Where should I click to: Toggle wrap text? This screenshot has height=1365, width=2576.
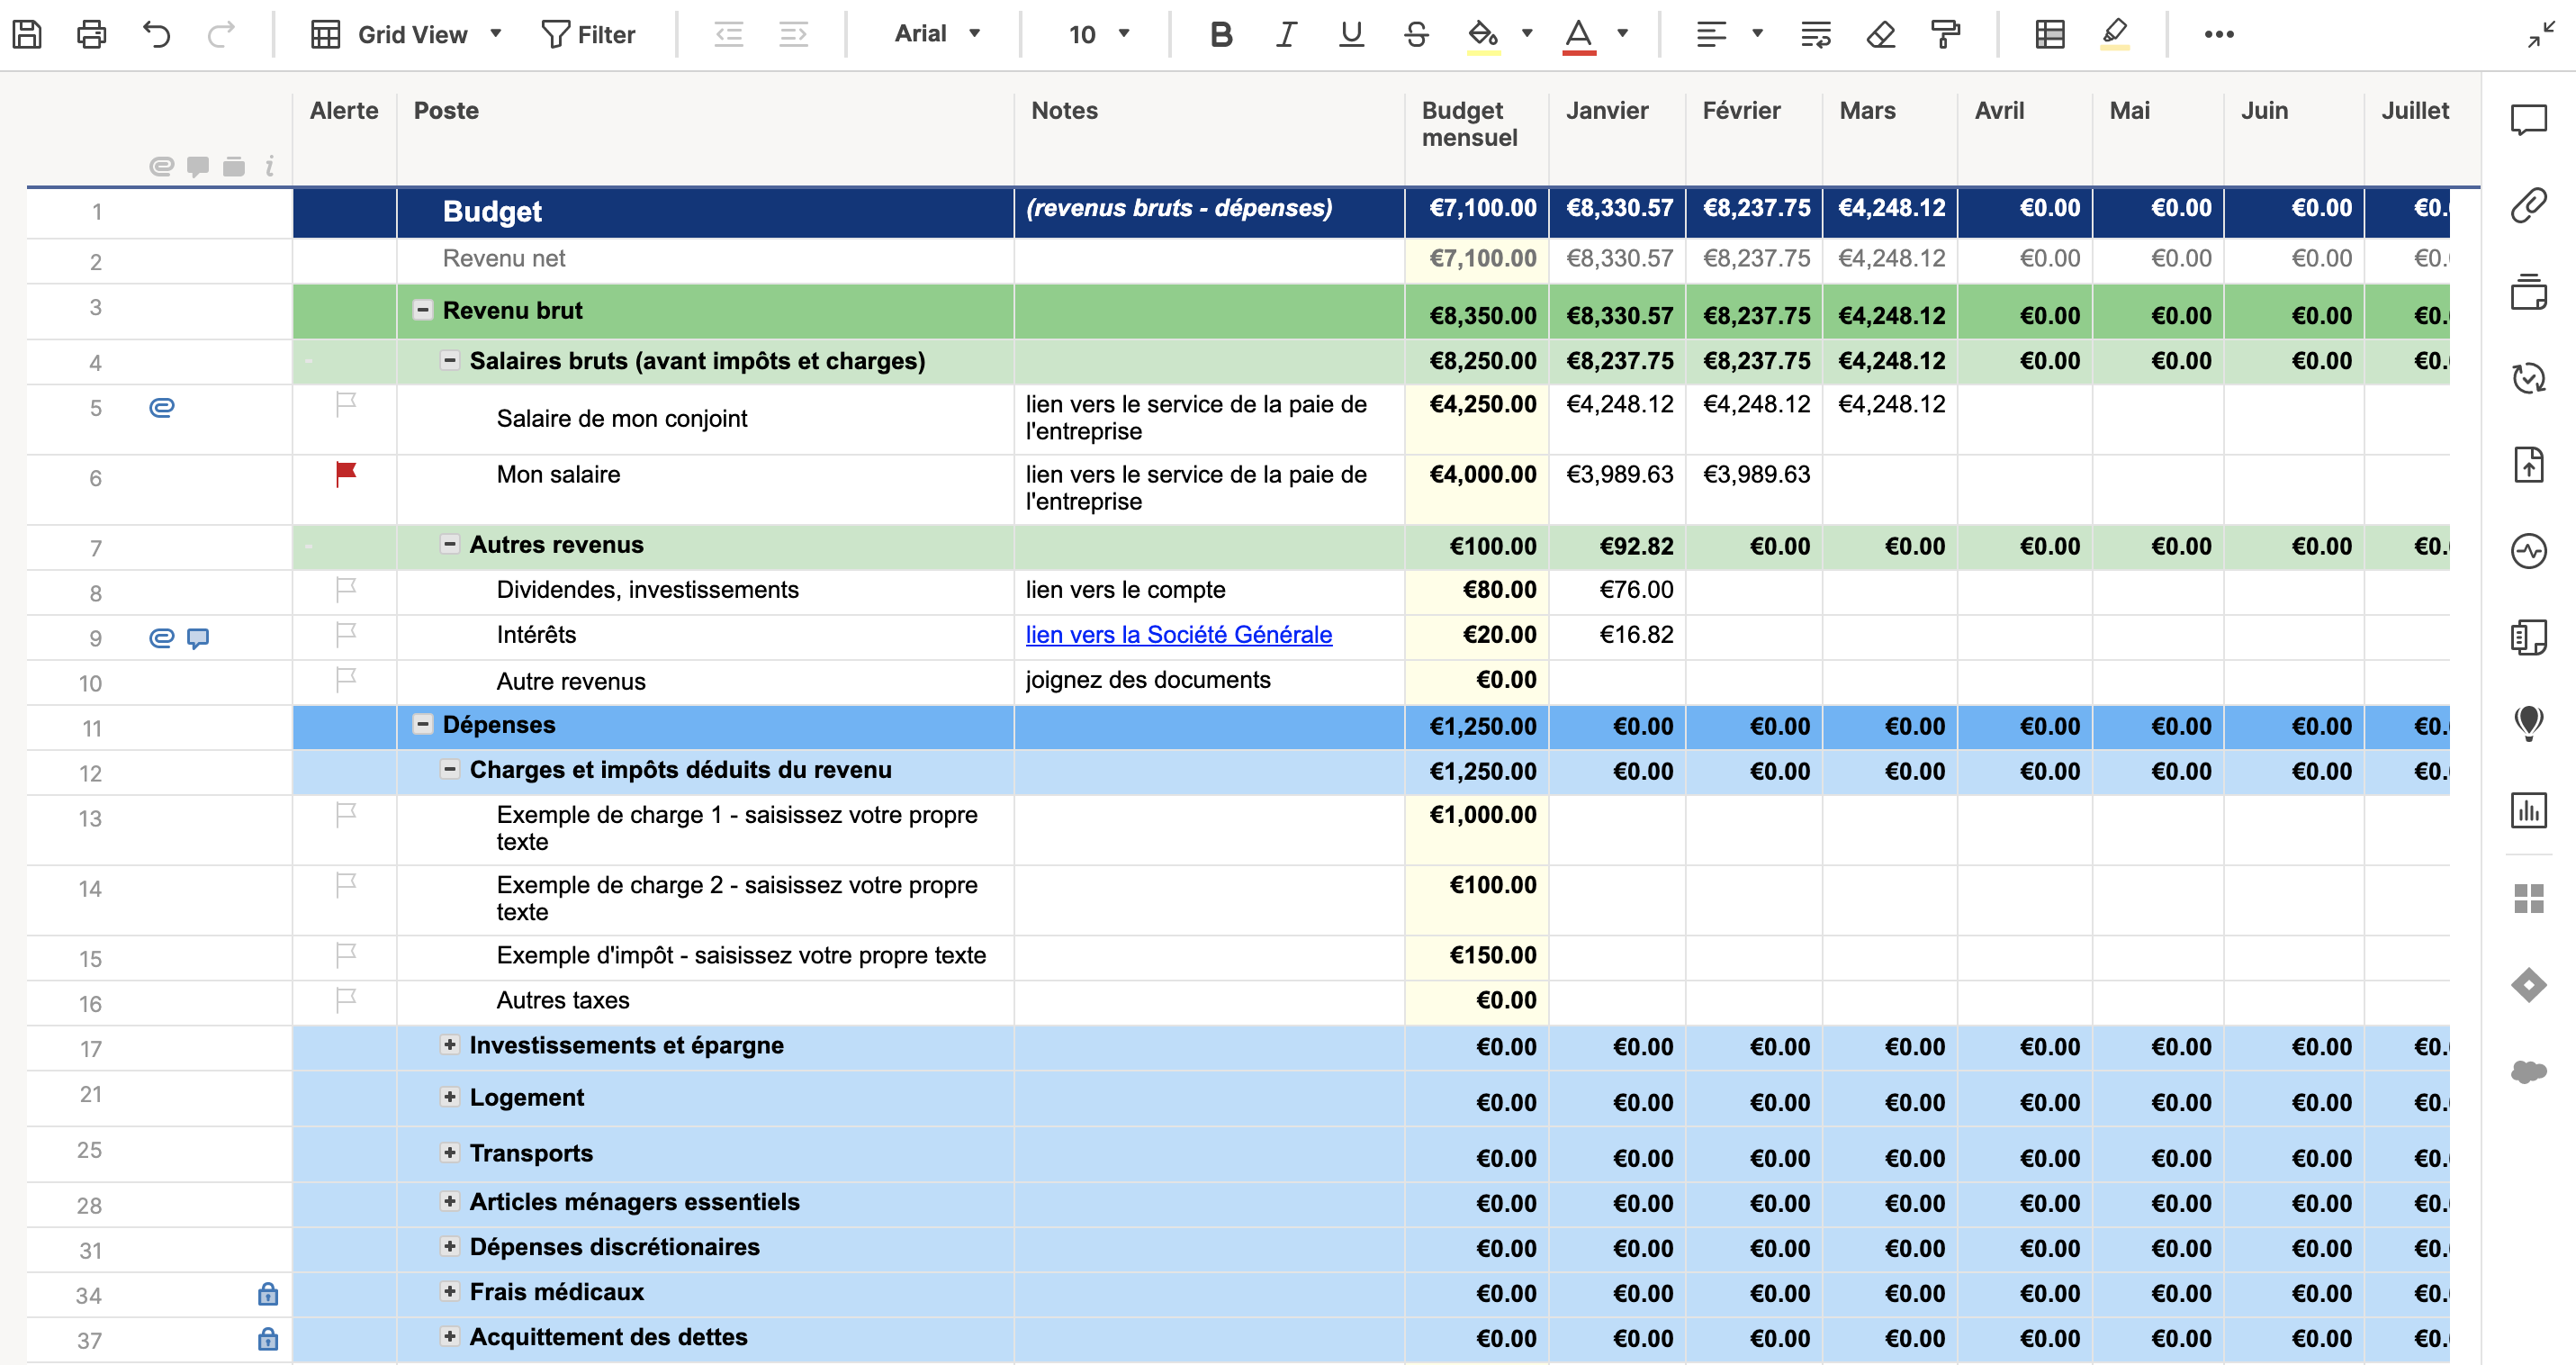pos(1816,35)
